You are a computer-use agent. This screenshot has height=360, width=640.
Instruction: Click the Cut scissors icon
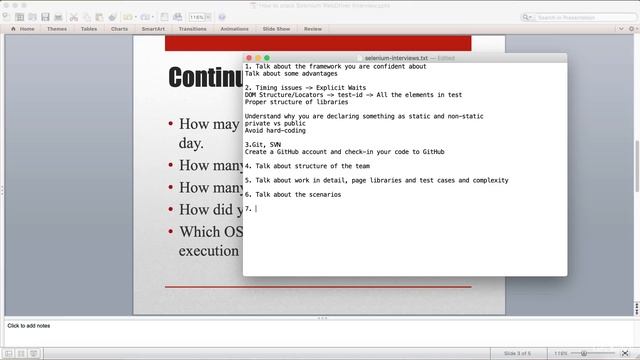73,17
